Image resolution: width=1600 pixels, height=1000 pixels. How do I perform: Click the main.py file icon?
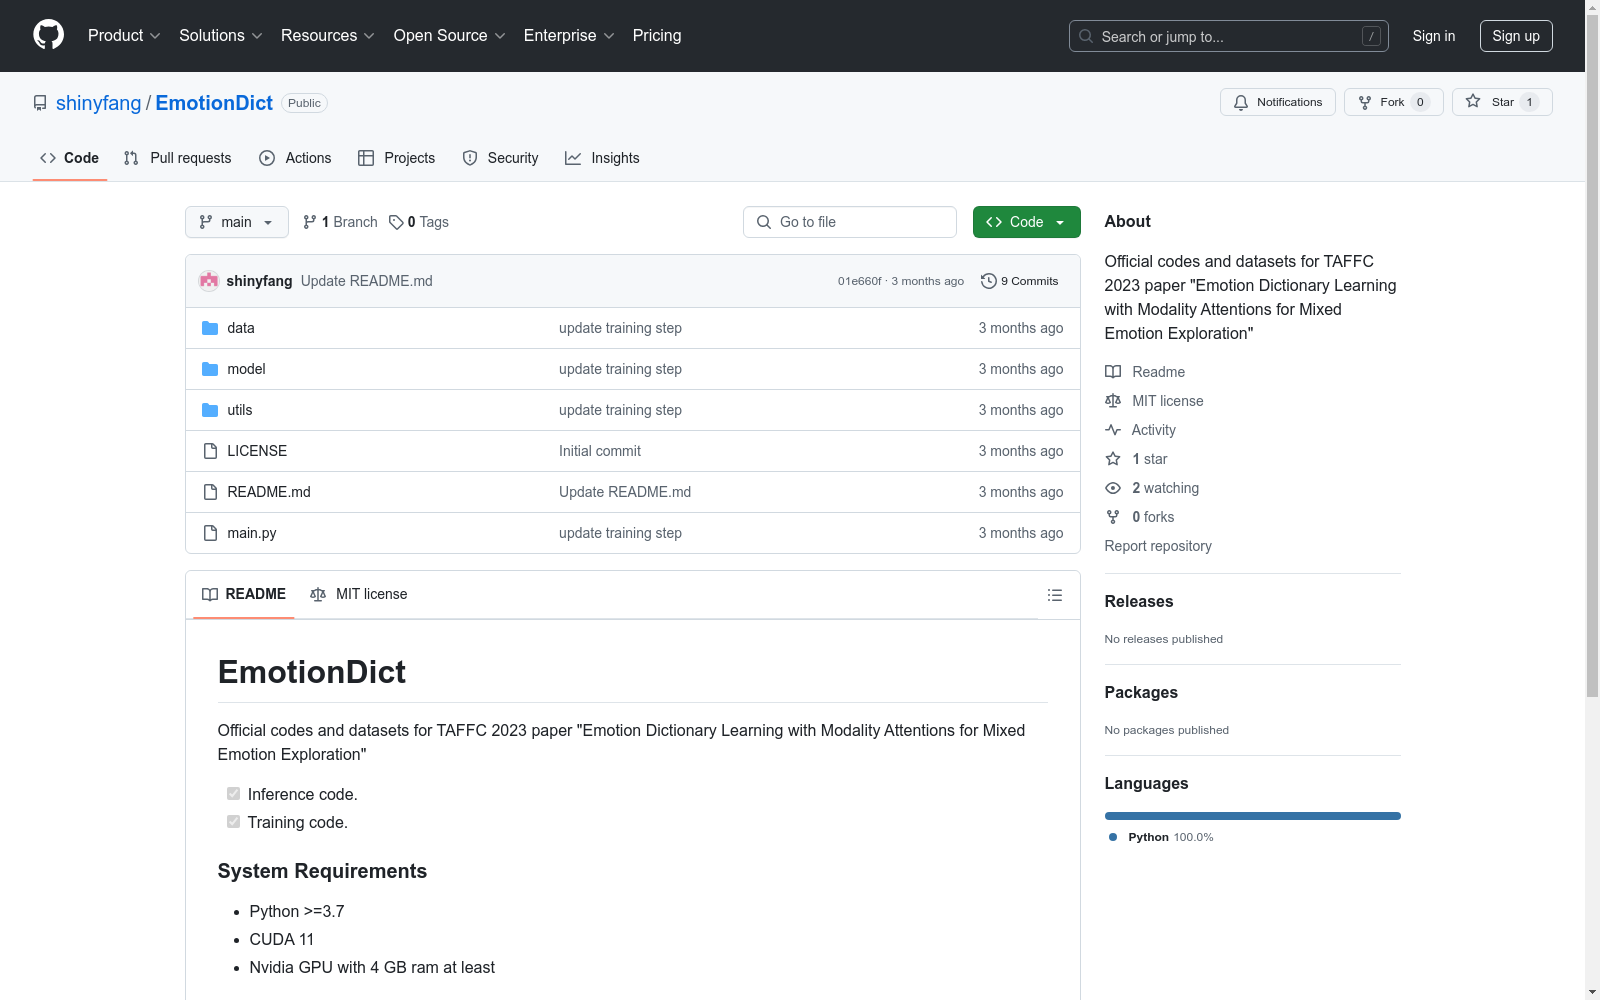(x=210, y=533)
